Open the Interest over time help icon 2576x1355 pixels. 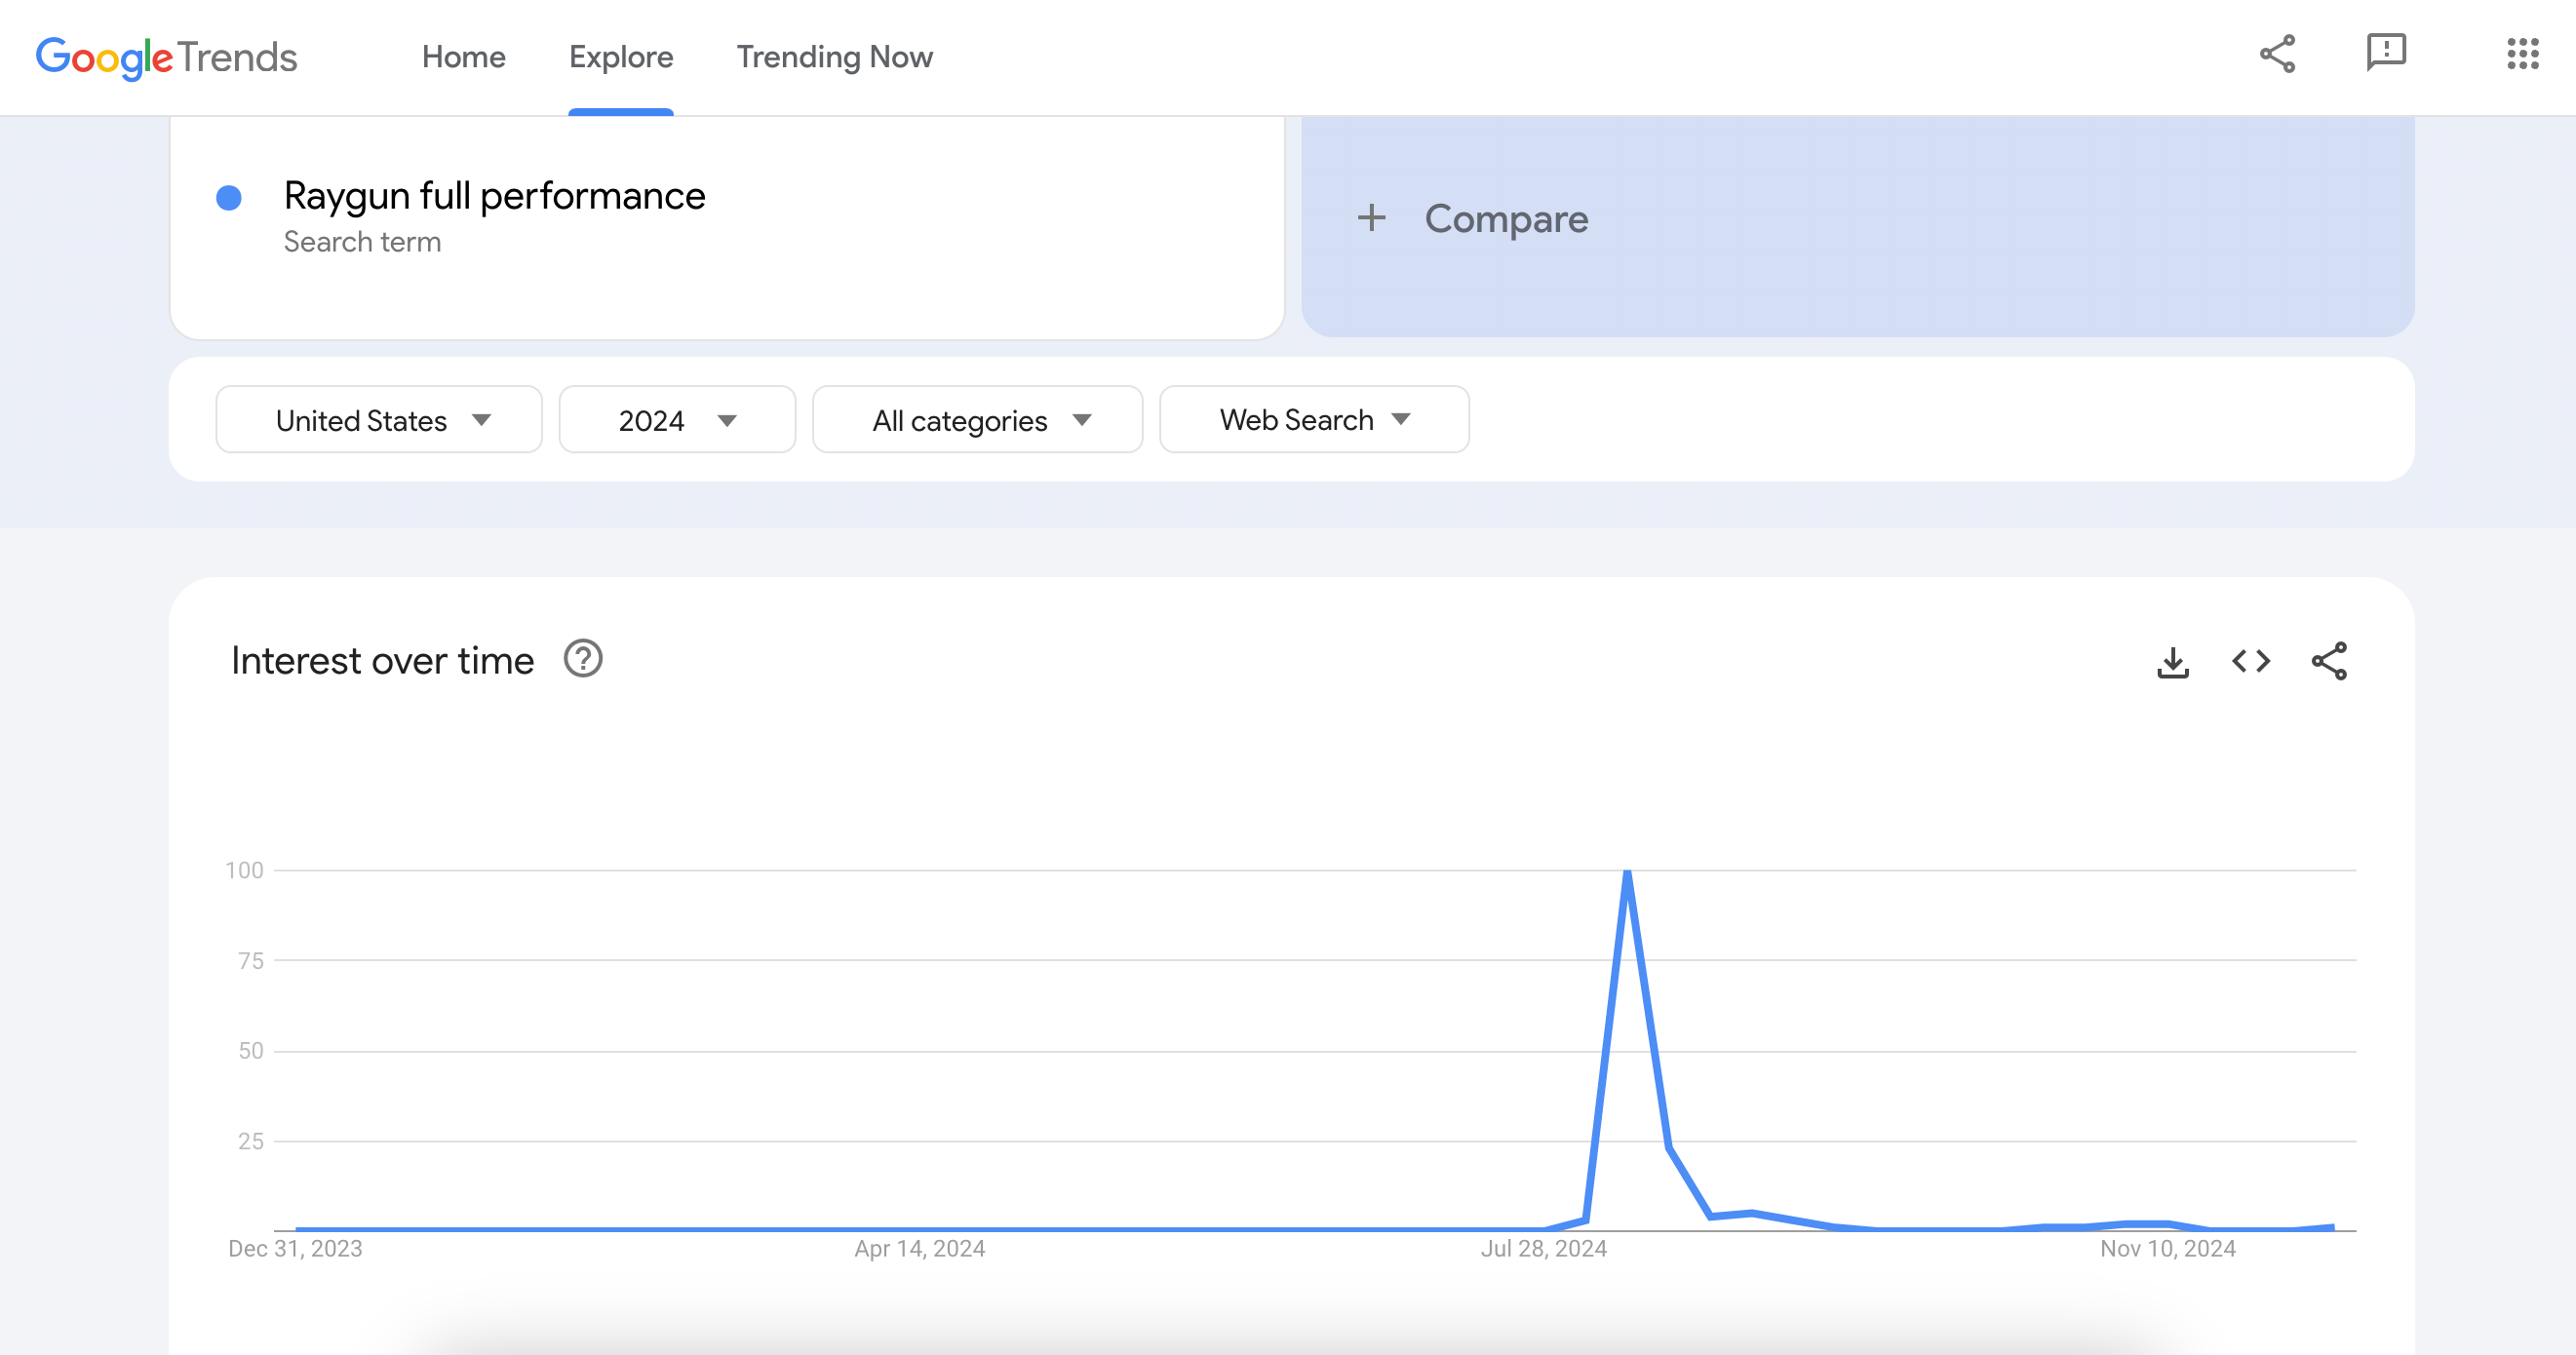tap(583, 660)
